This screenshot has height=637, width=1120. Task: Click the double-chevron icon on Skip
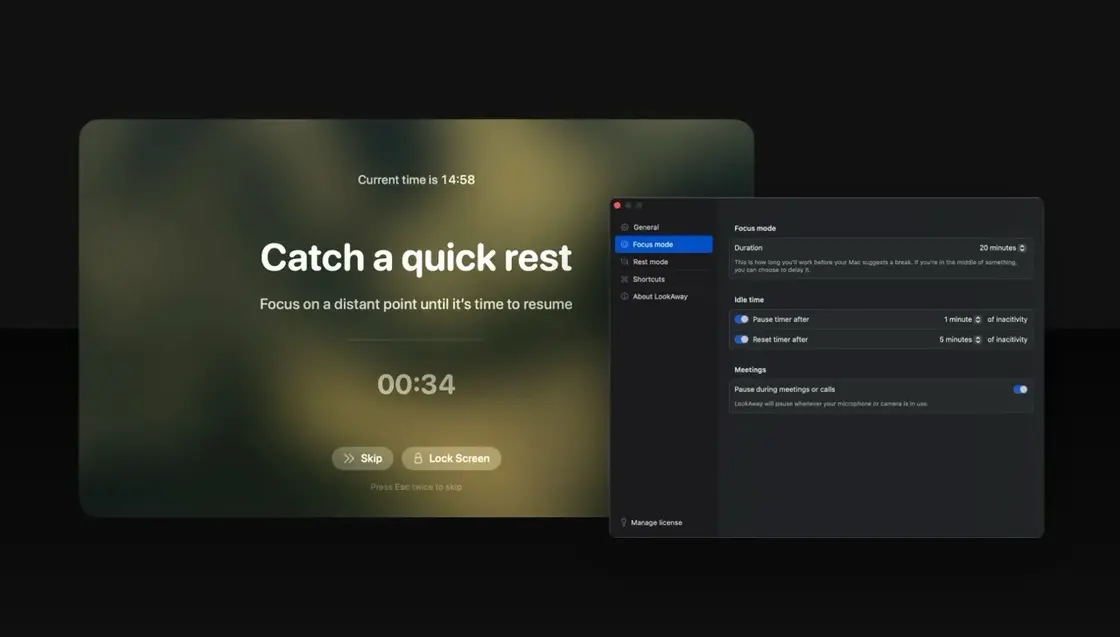(349, 458)
